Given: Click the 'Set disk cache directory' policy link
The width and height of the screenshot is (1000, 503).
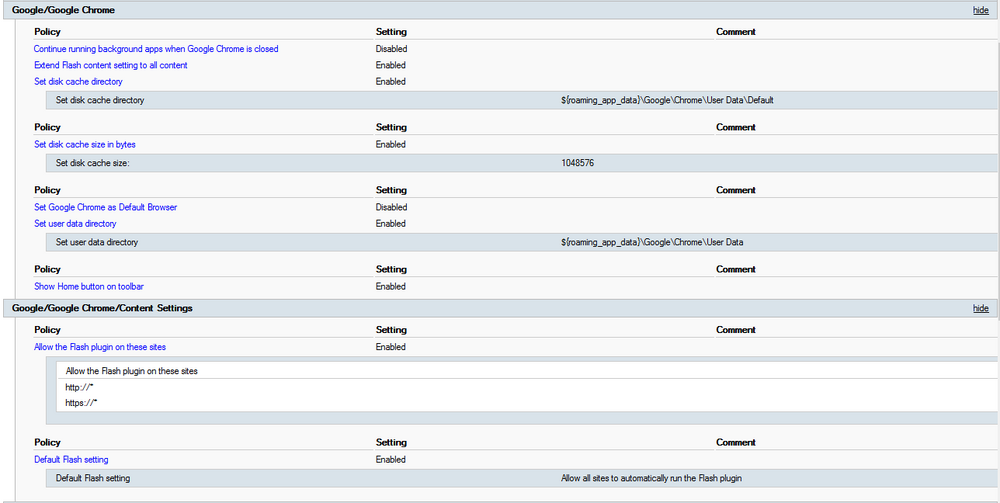Looking at the screenshot, I should [78, 82].
